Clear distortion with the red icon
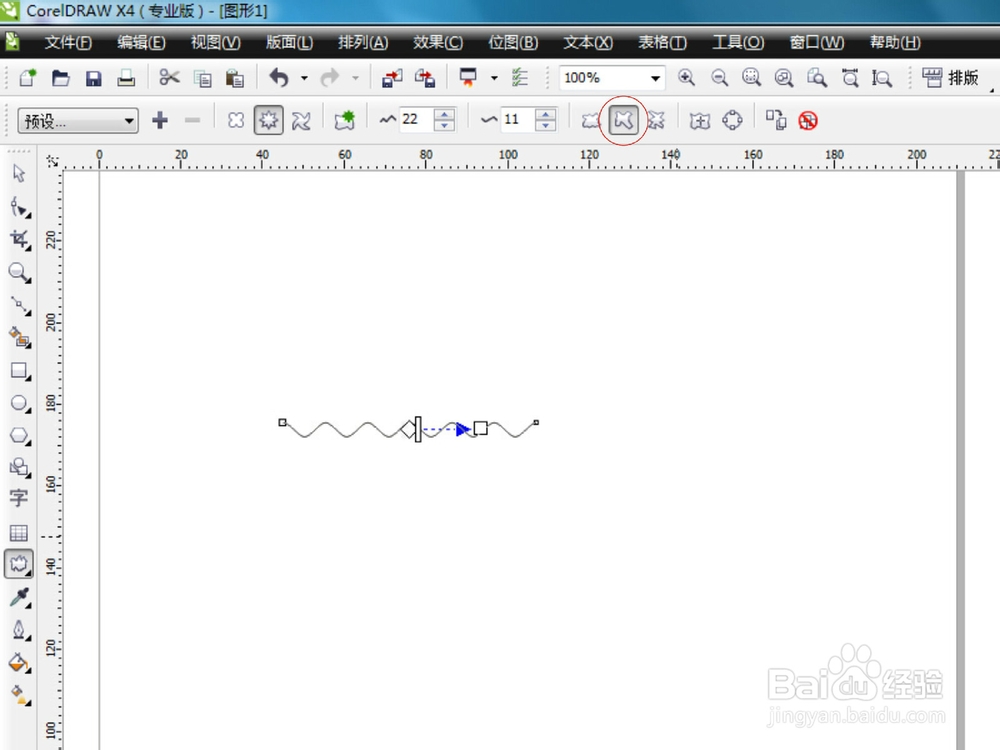This screenshot has height=750, width=1000. coord(807,120)
